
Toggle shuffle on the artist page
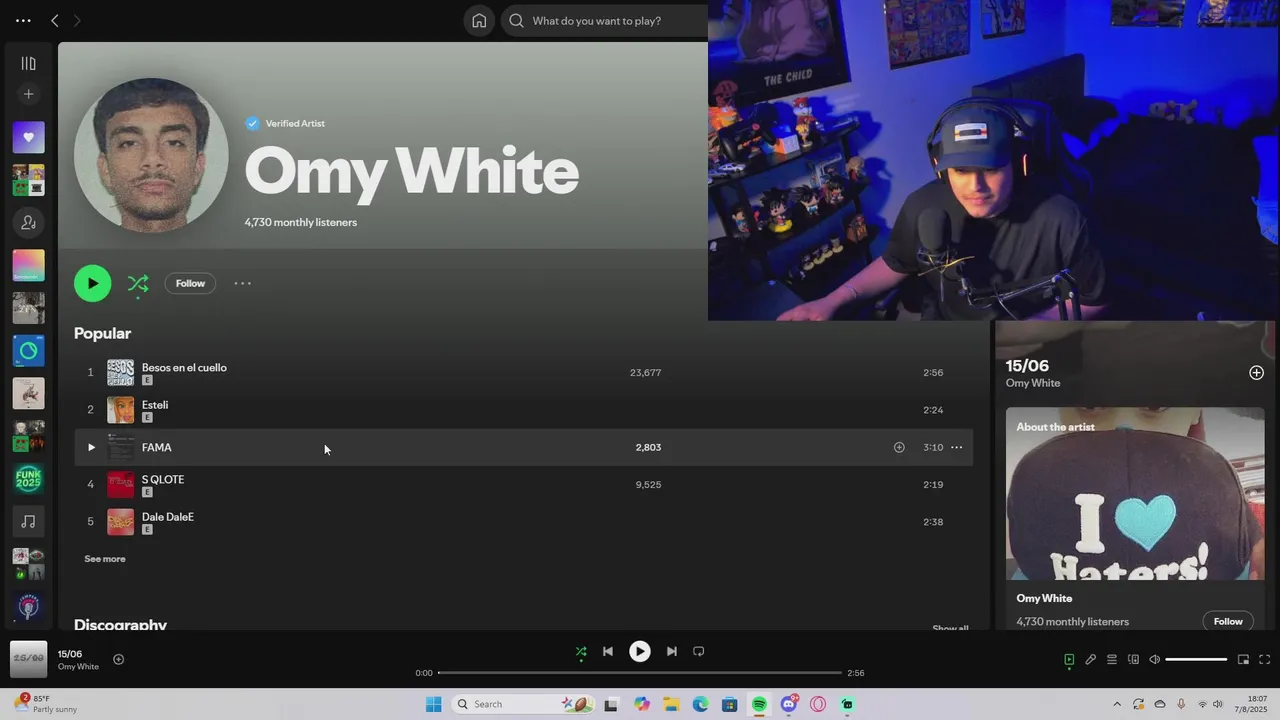coord(138,284)
